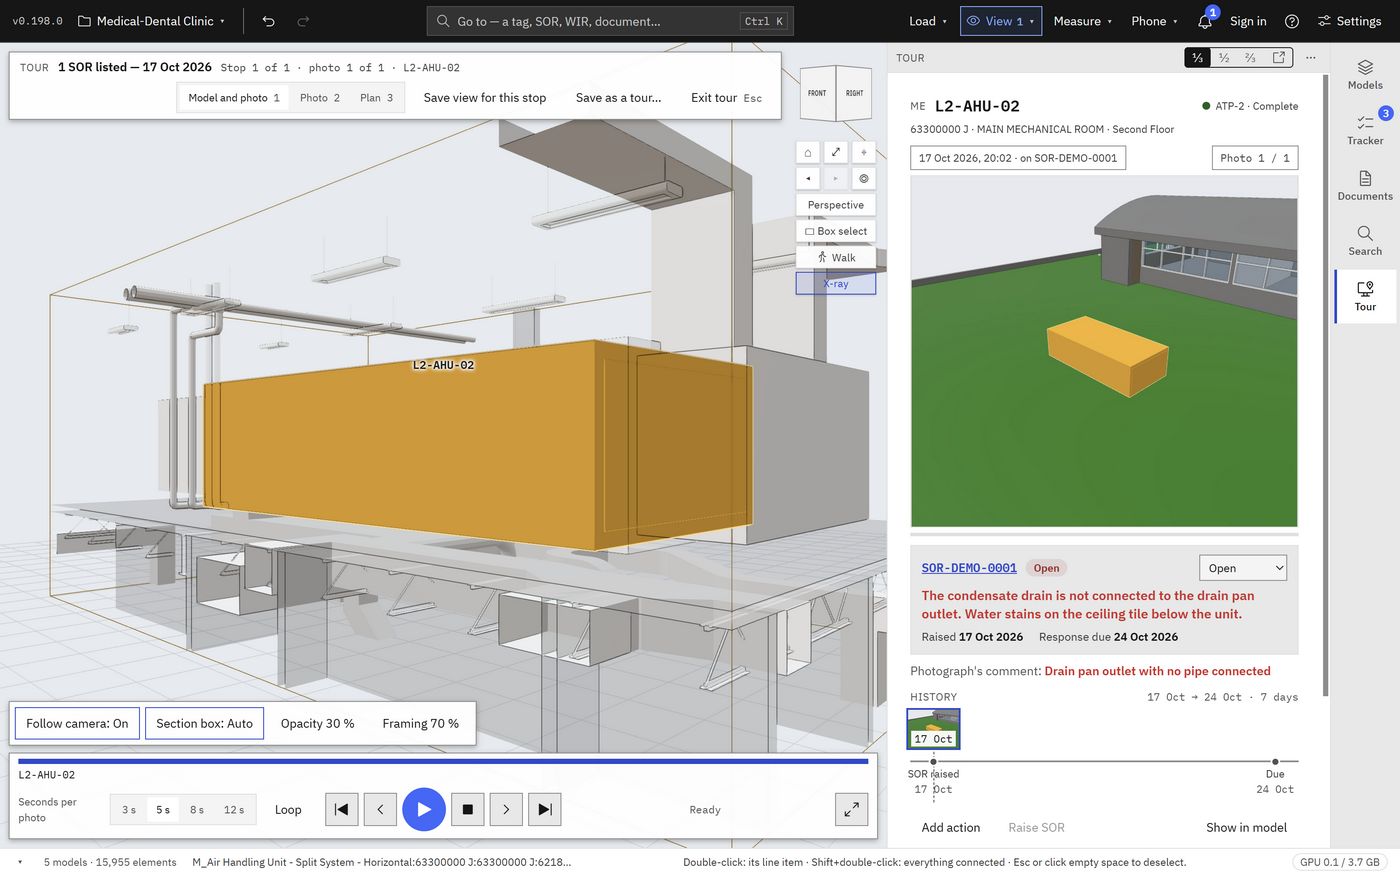Open the Load dropdown menu
Viewport: 1400px width, 875px height.
pos(928,21)
